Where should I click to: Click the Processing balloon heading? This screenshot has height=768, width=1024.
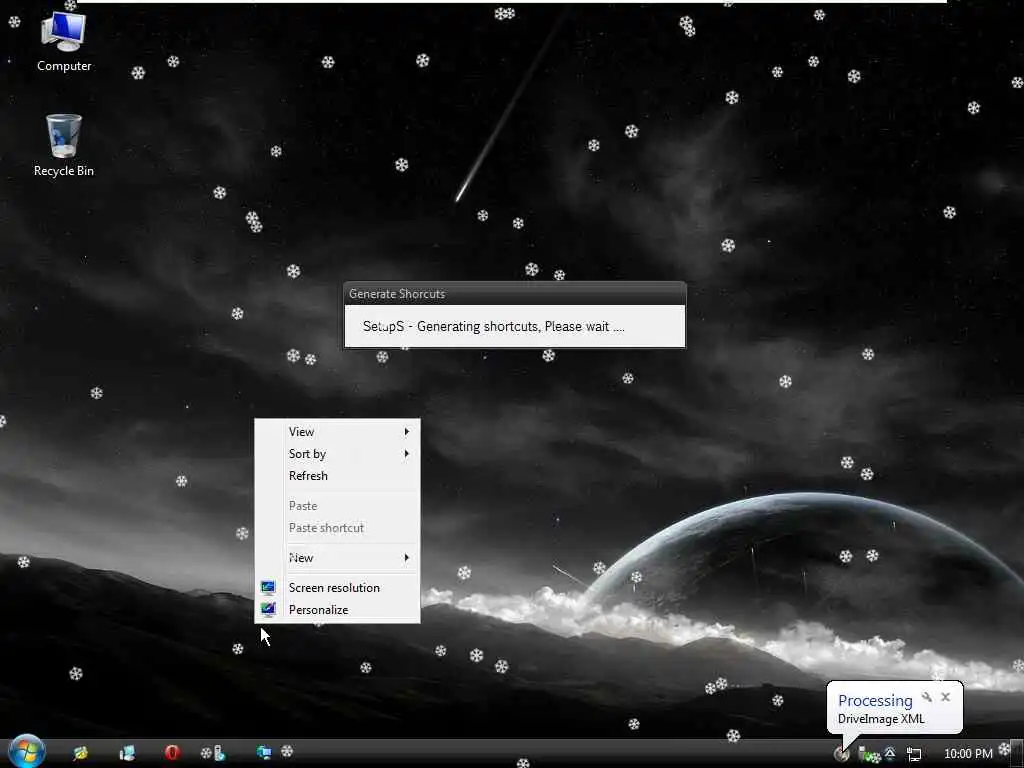tap(875, 701)
